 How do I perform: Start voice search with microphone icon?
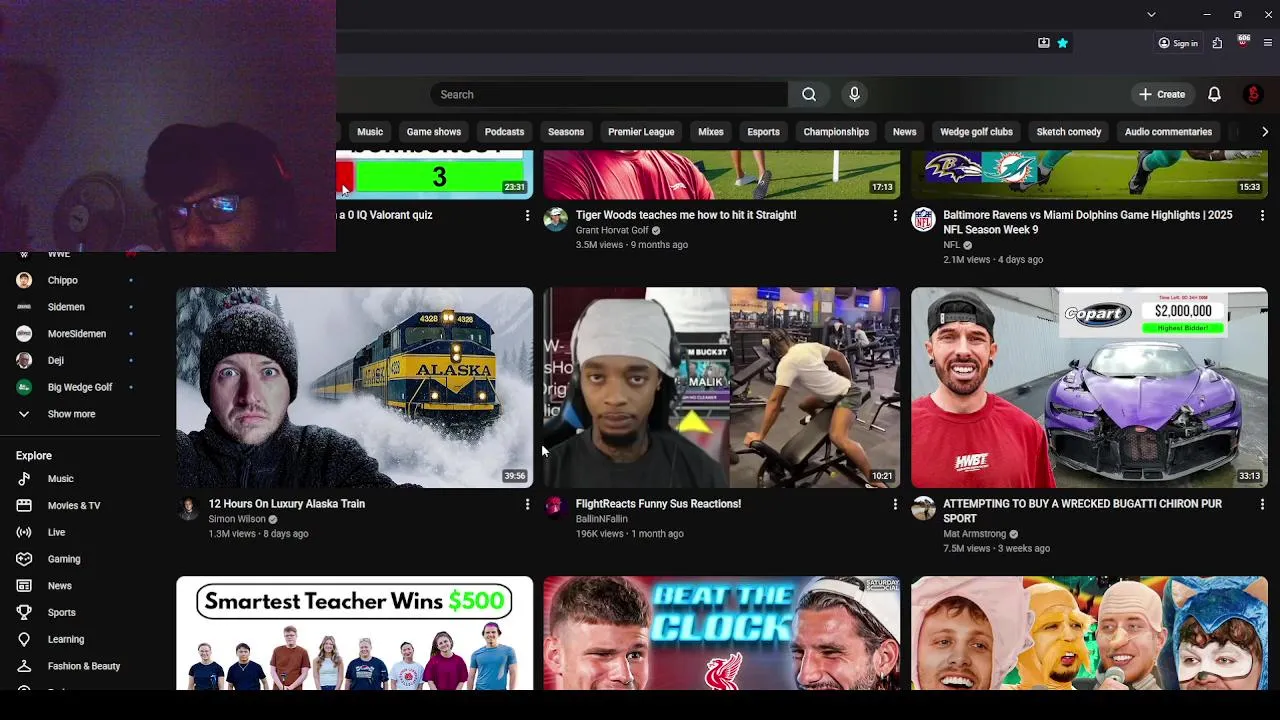(854, 94)
